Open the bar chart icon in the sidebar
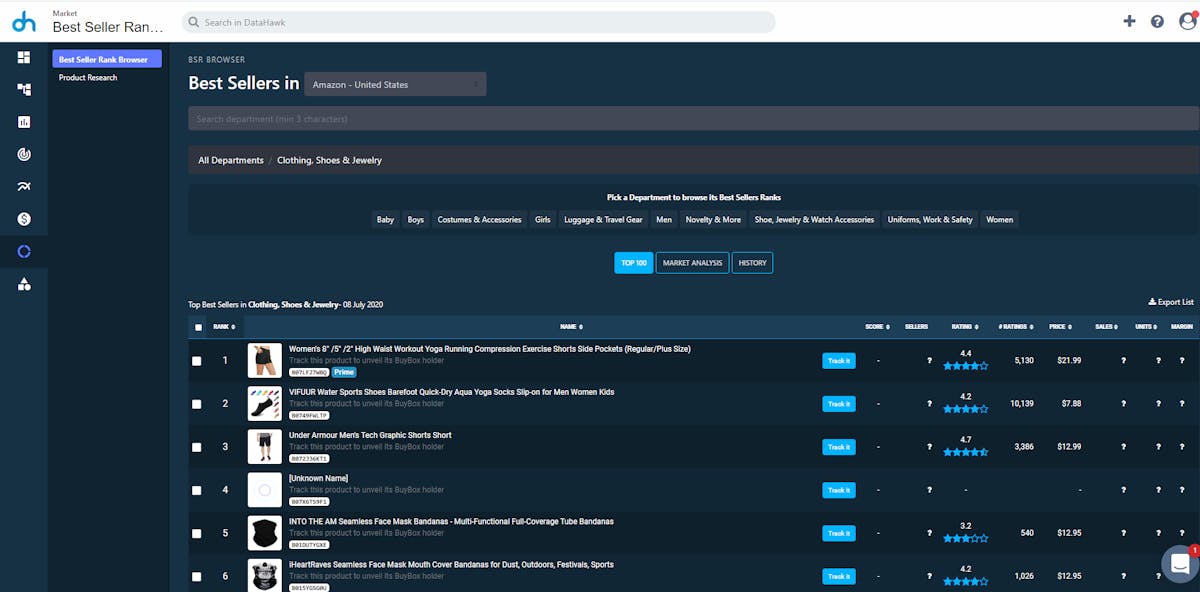 coord(24,122)
